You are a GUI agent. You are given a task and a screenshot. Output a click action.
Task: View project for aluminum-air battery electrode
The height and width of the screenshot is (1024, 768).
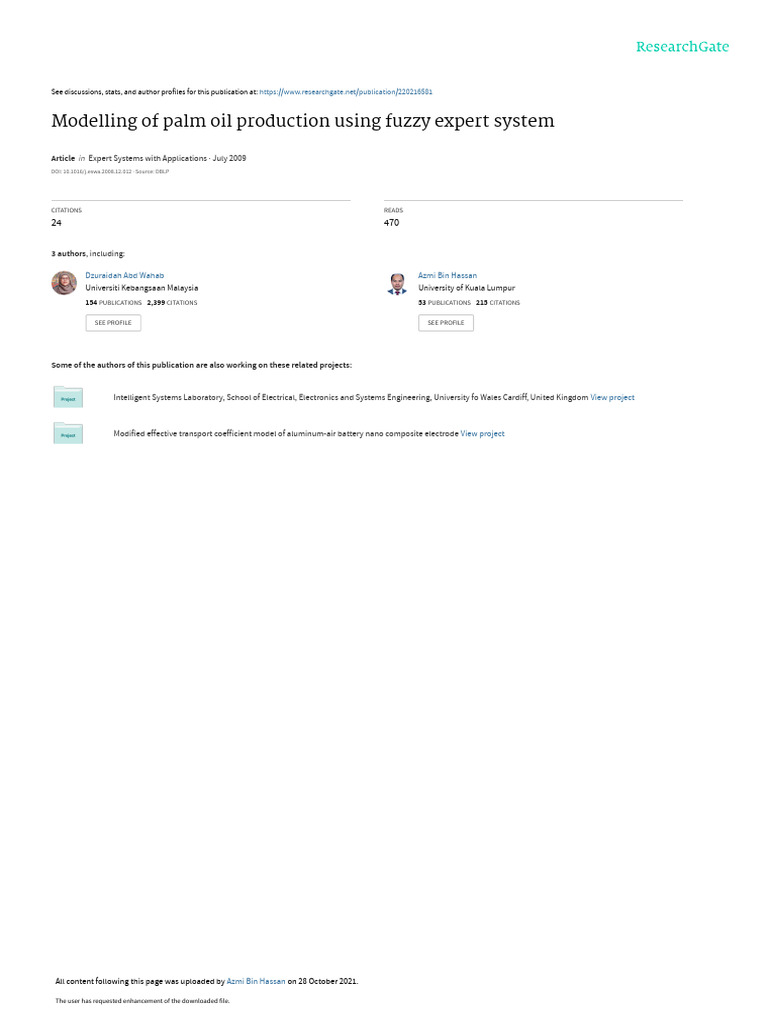tap(482, 434)
